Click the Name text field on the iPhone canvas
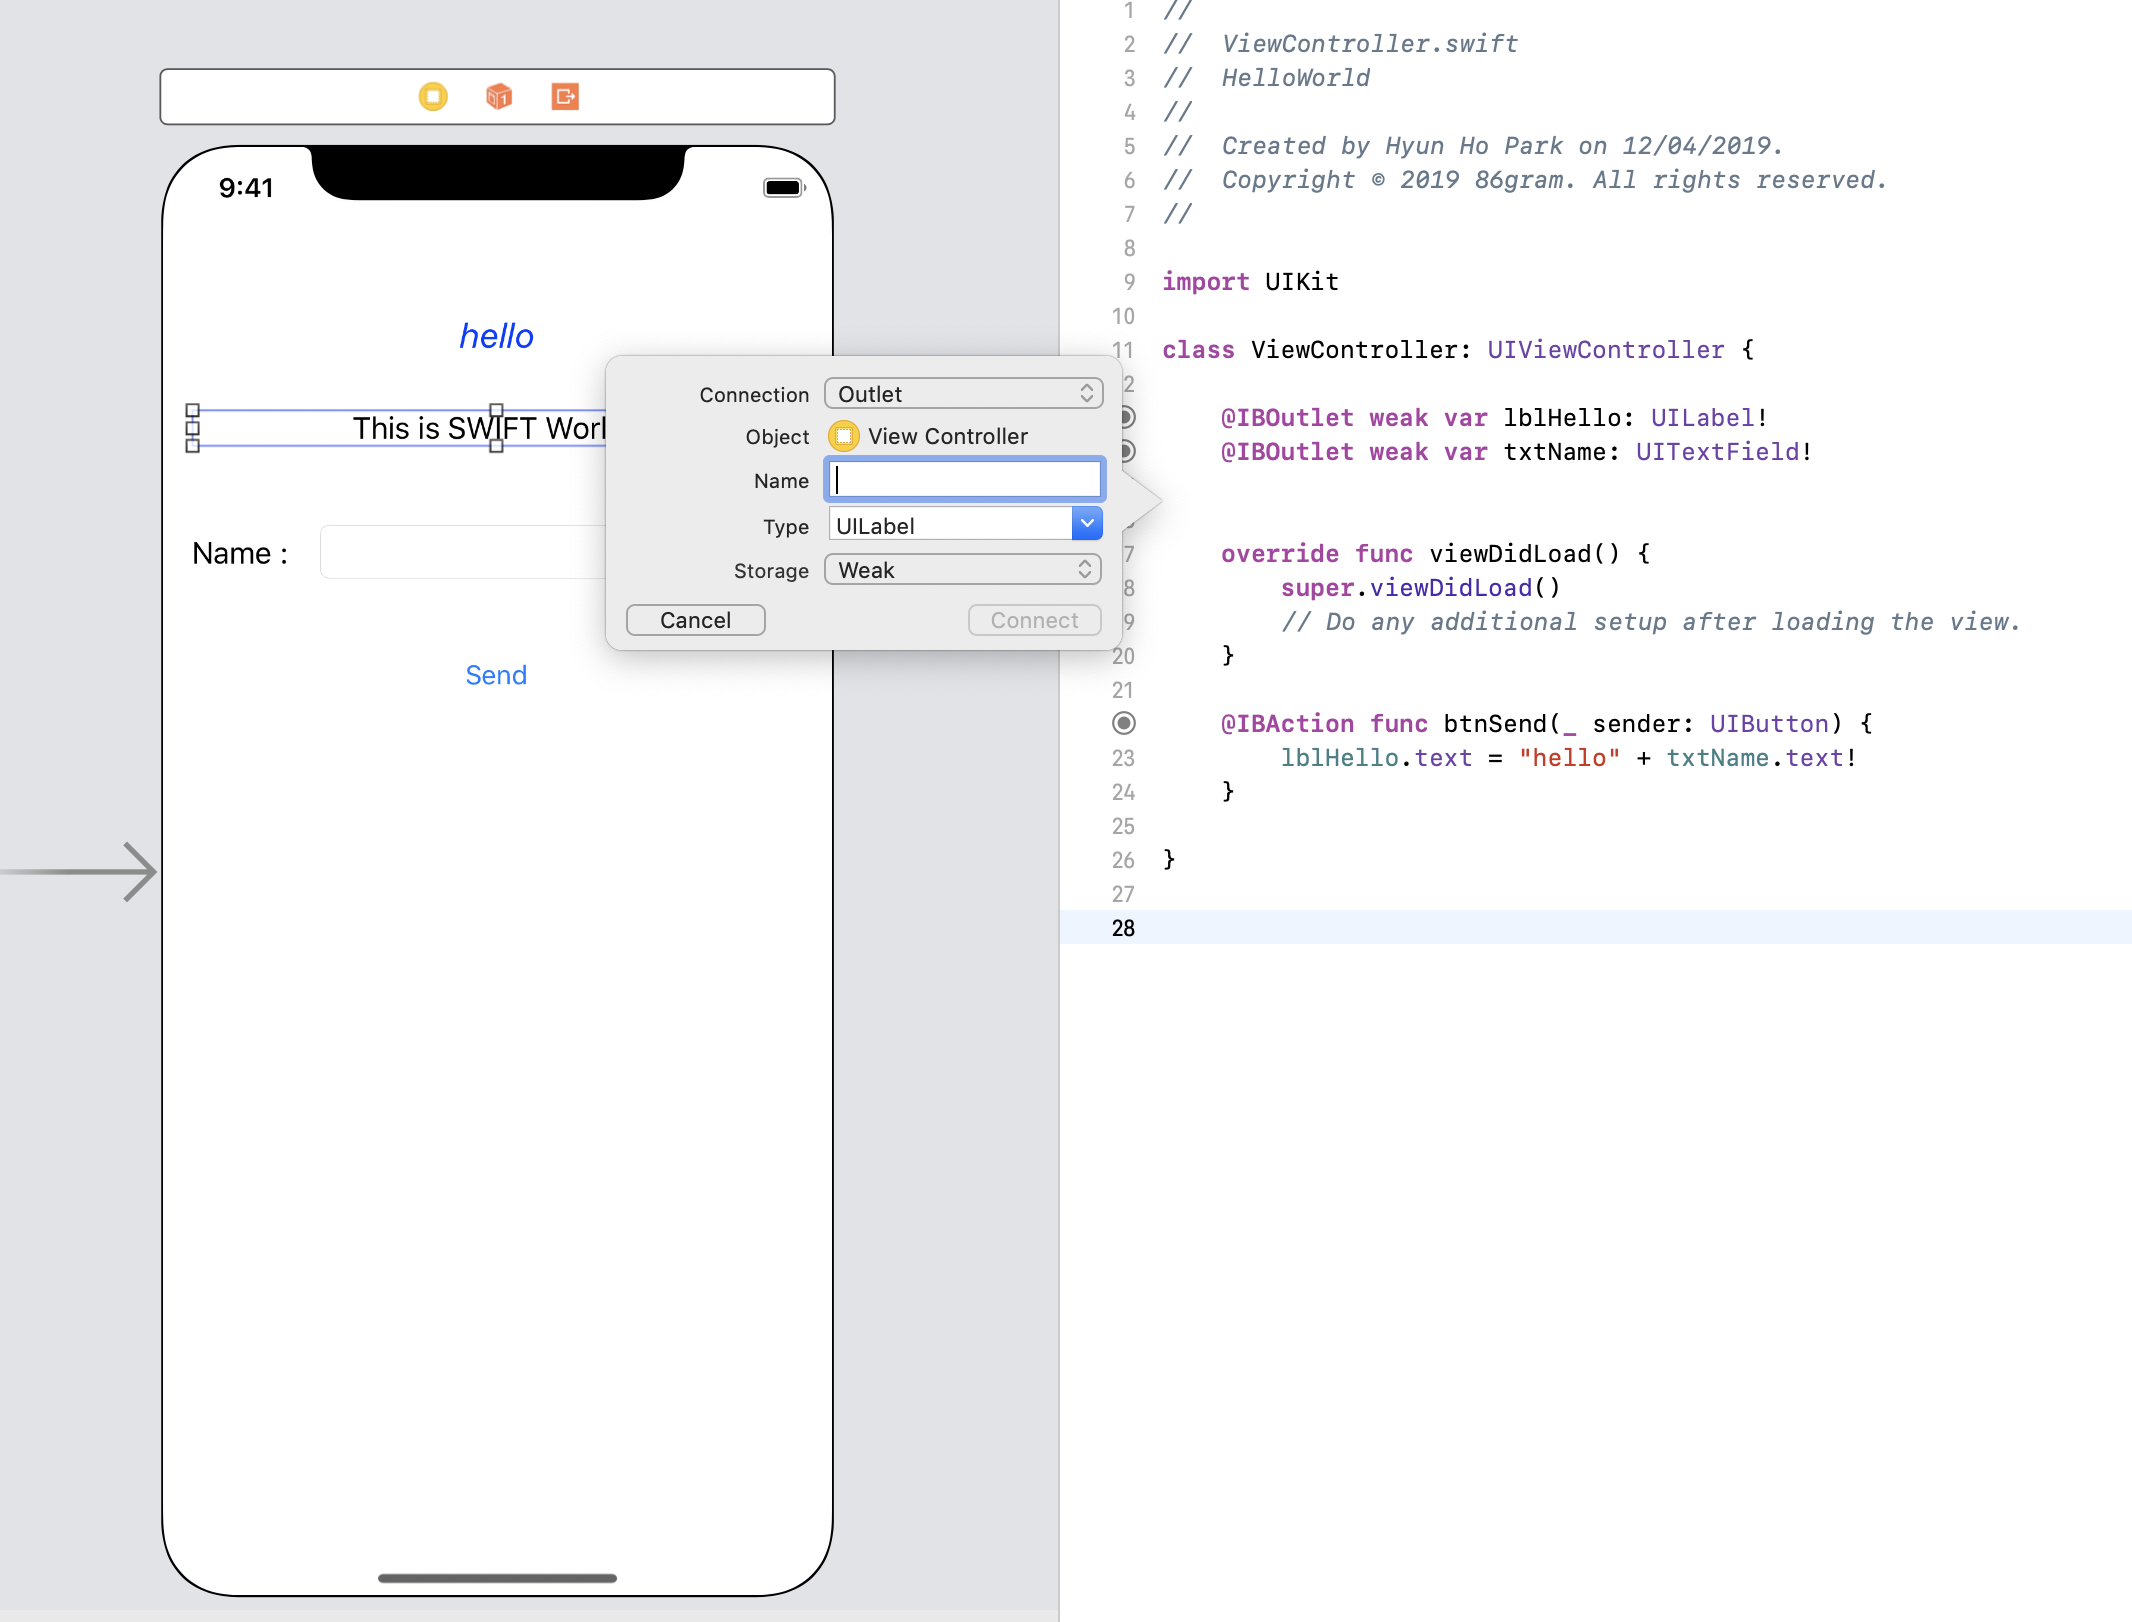The image size is (2132, 1622). point(462,552)
